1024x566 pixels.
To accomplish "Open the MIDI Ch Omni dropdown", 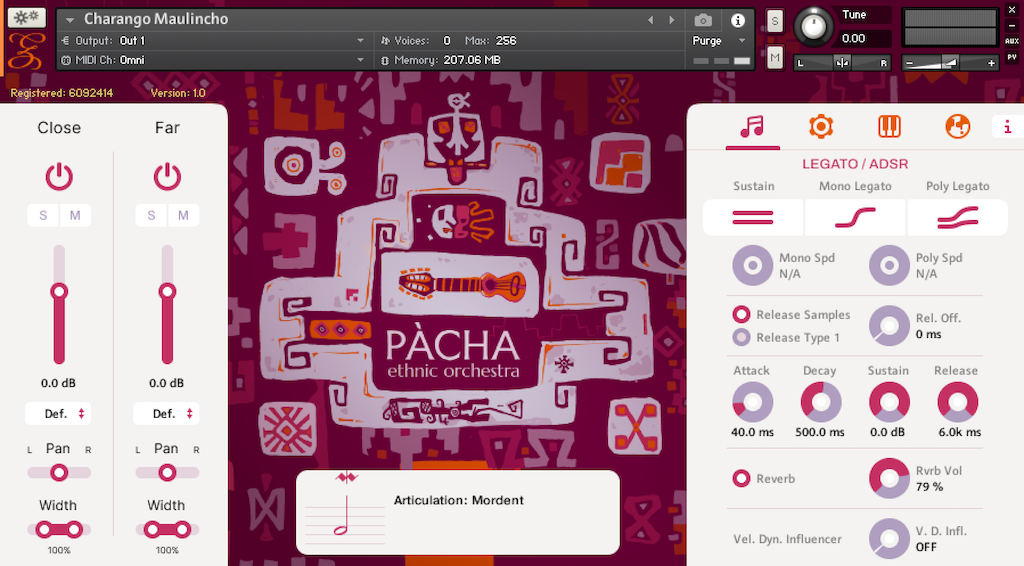I will pos(213,60).
